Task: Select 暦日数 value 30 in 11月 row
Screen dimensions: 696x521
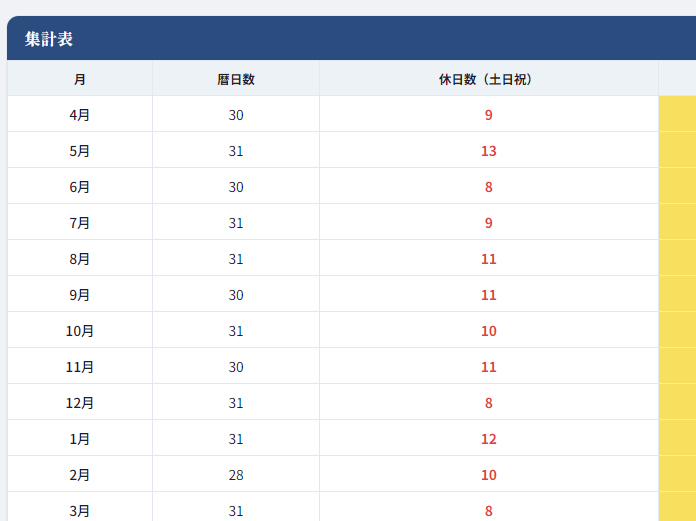Action: pos(236,367)
